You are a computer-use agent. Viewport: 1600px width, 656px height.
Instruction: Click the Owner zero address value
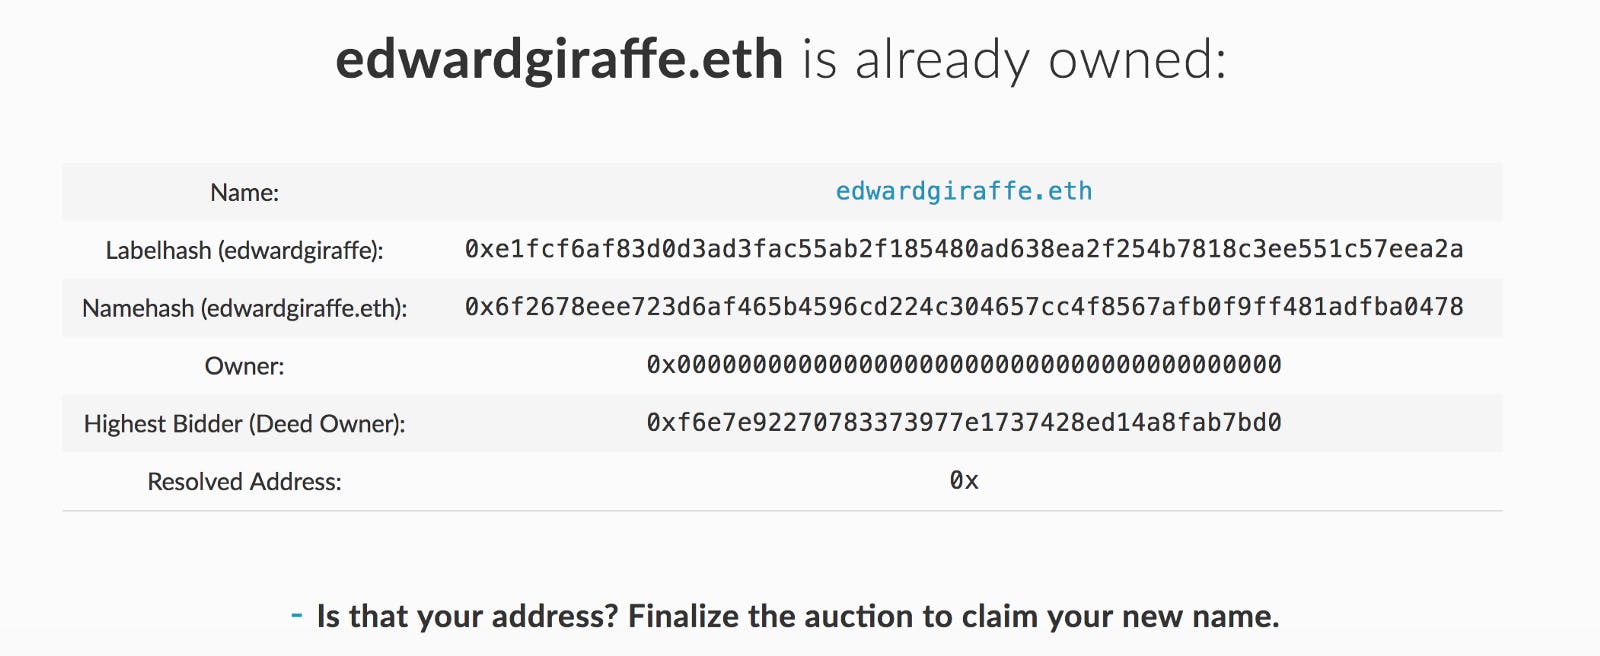point(962,365)
